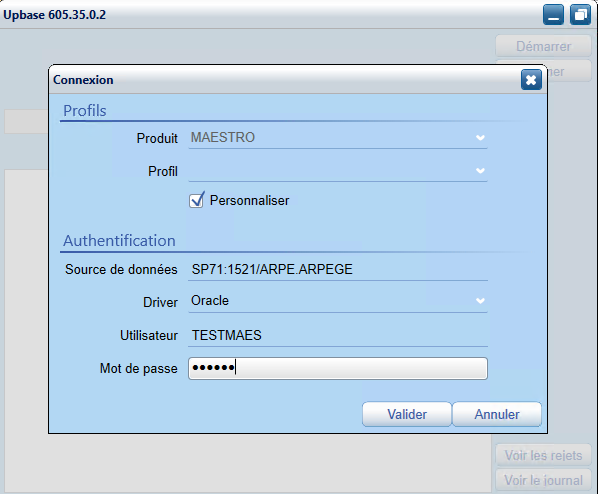This screenshot has height=494, width=598.
Task: Click the Authentification section heading
Action: (119, 241)
